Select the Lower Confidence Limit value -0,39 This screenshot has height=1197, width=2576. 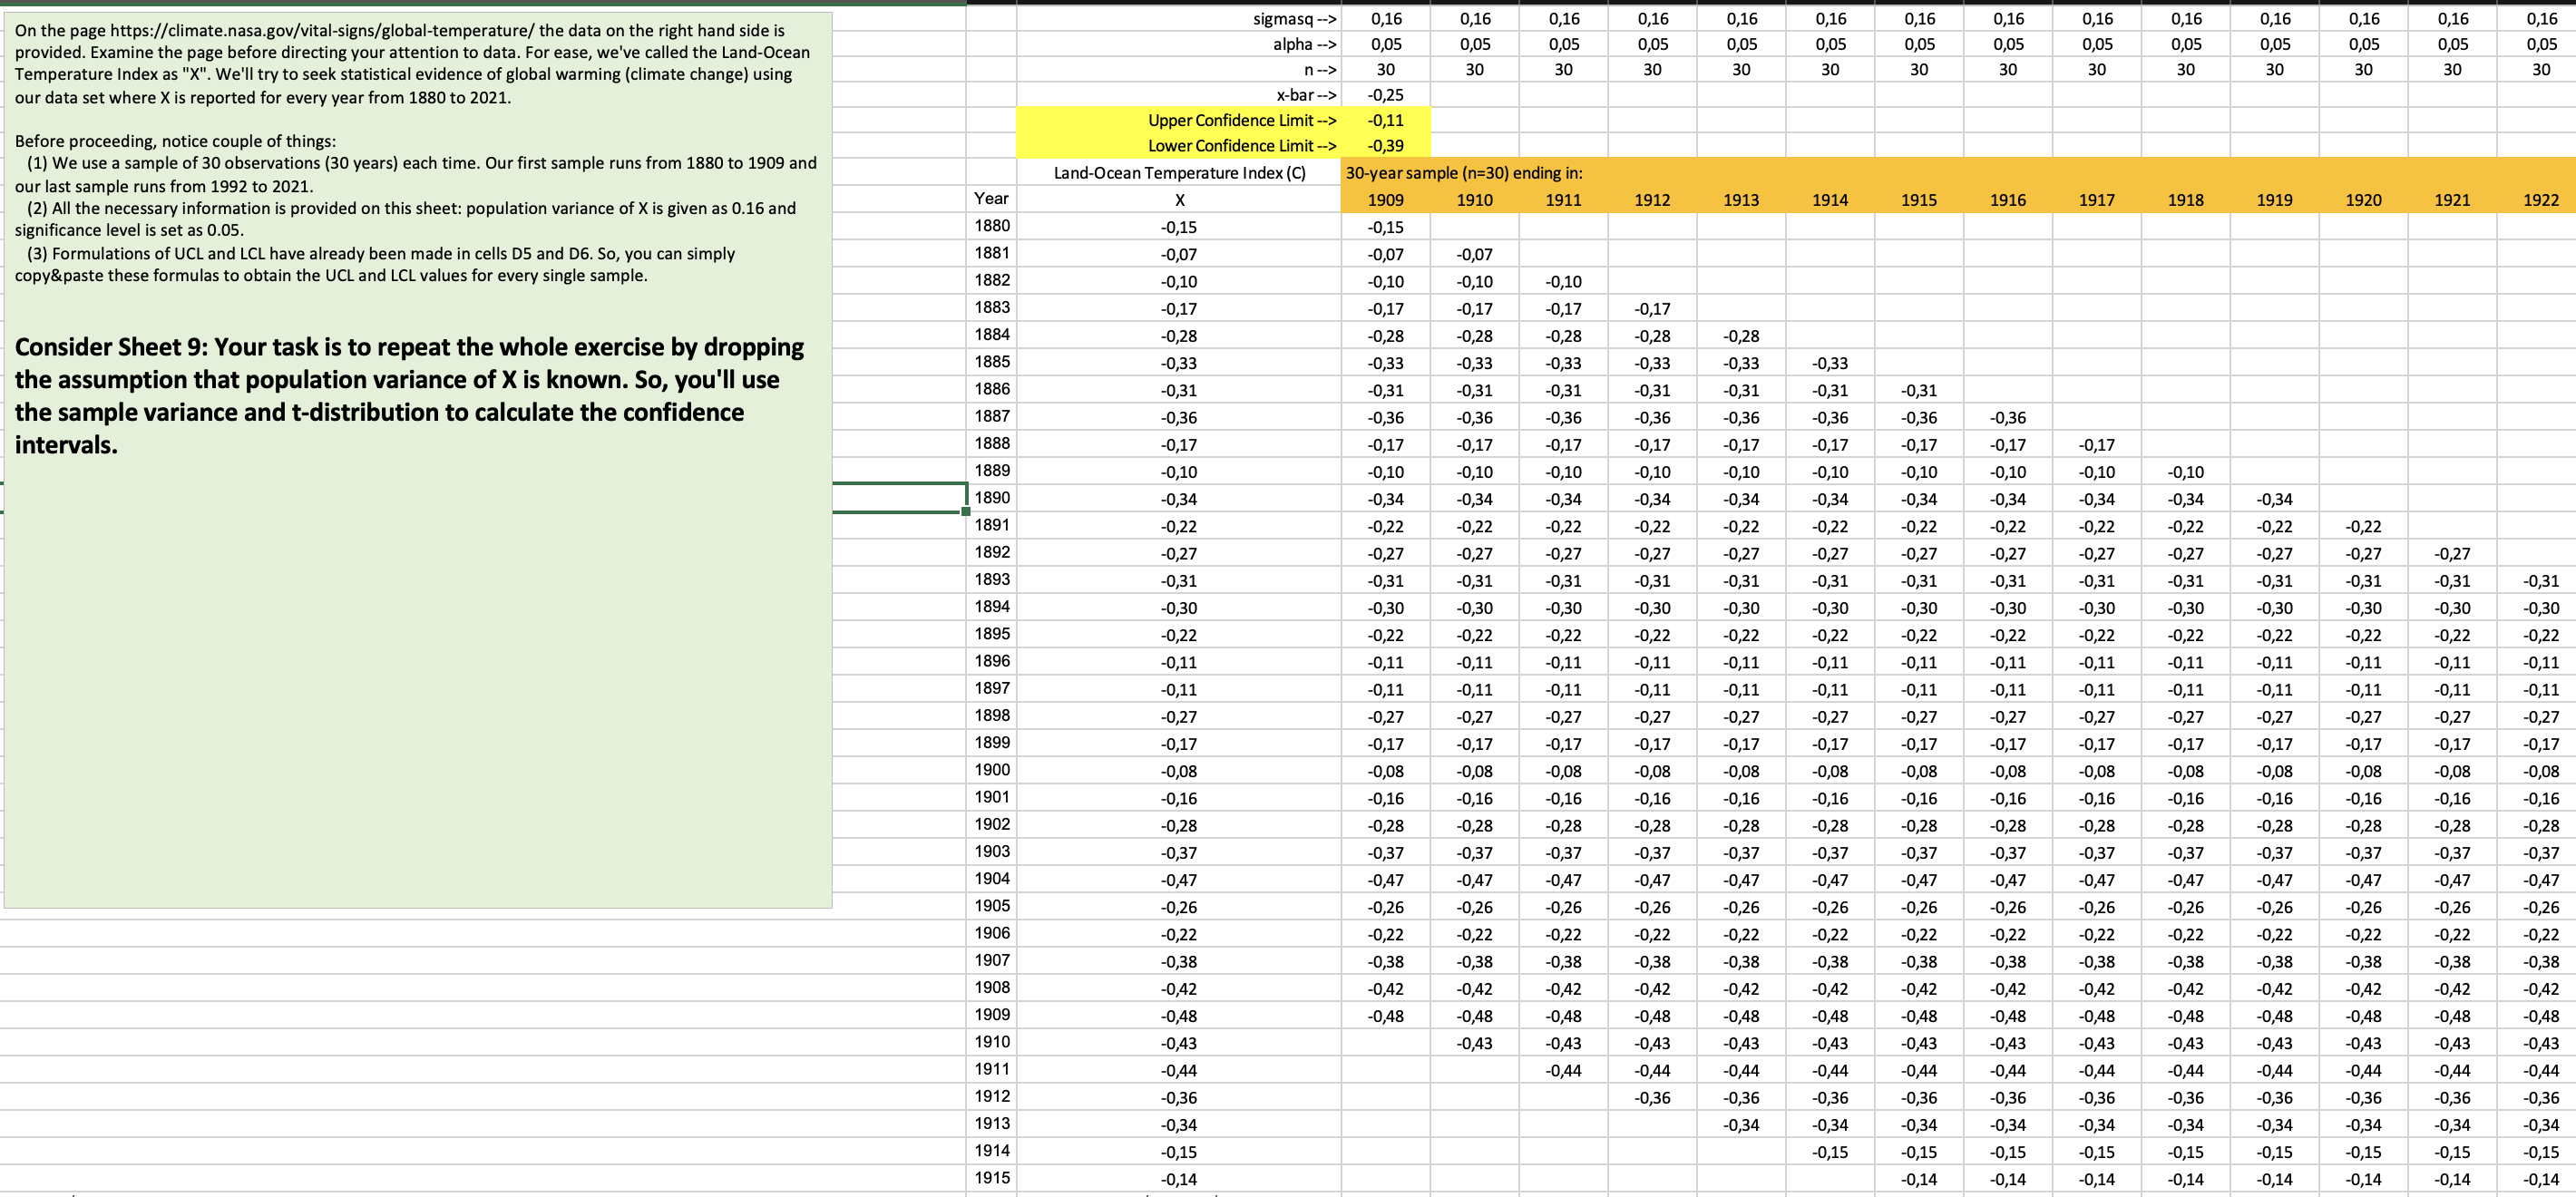click(1385, 146)
